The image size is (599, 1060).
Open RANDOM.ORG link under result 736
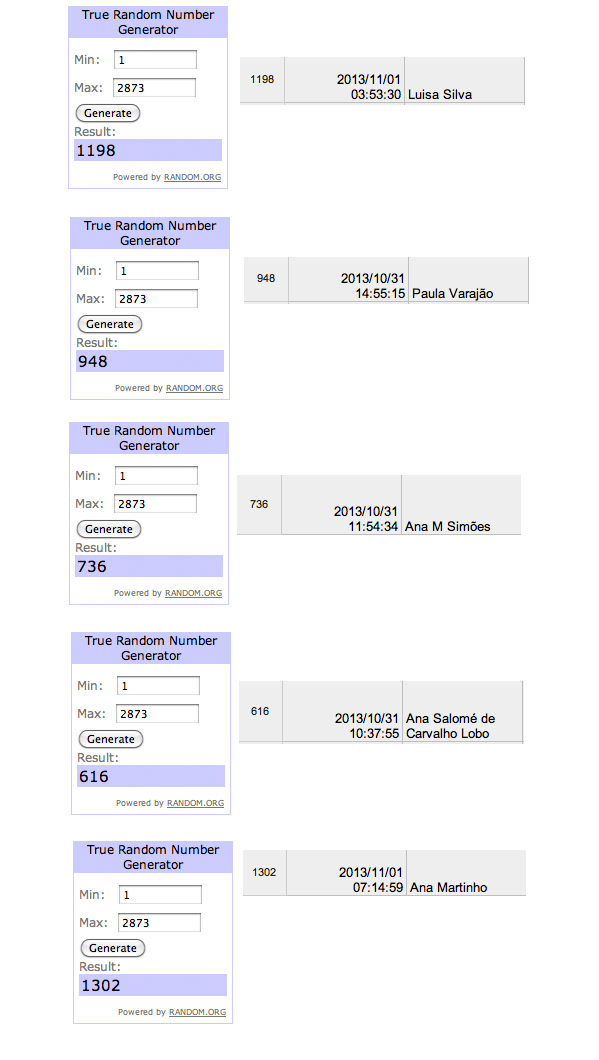193,593
